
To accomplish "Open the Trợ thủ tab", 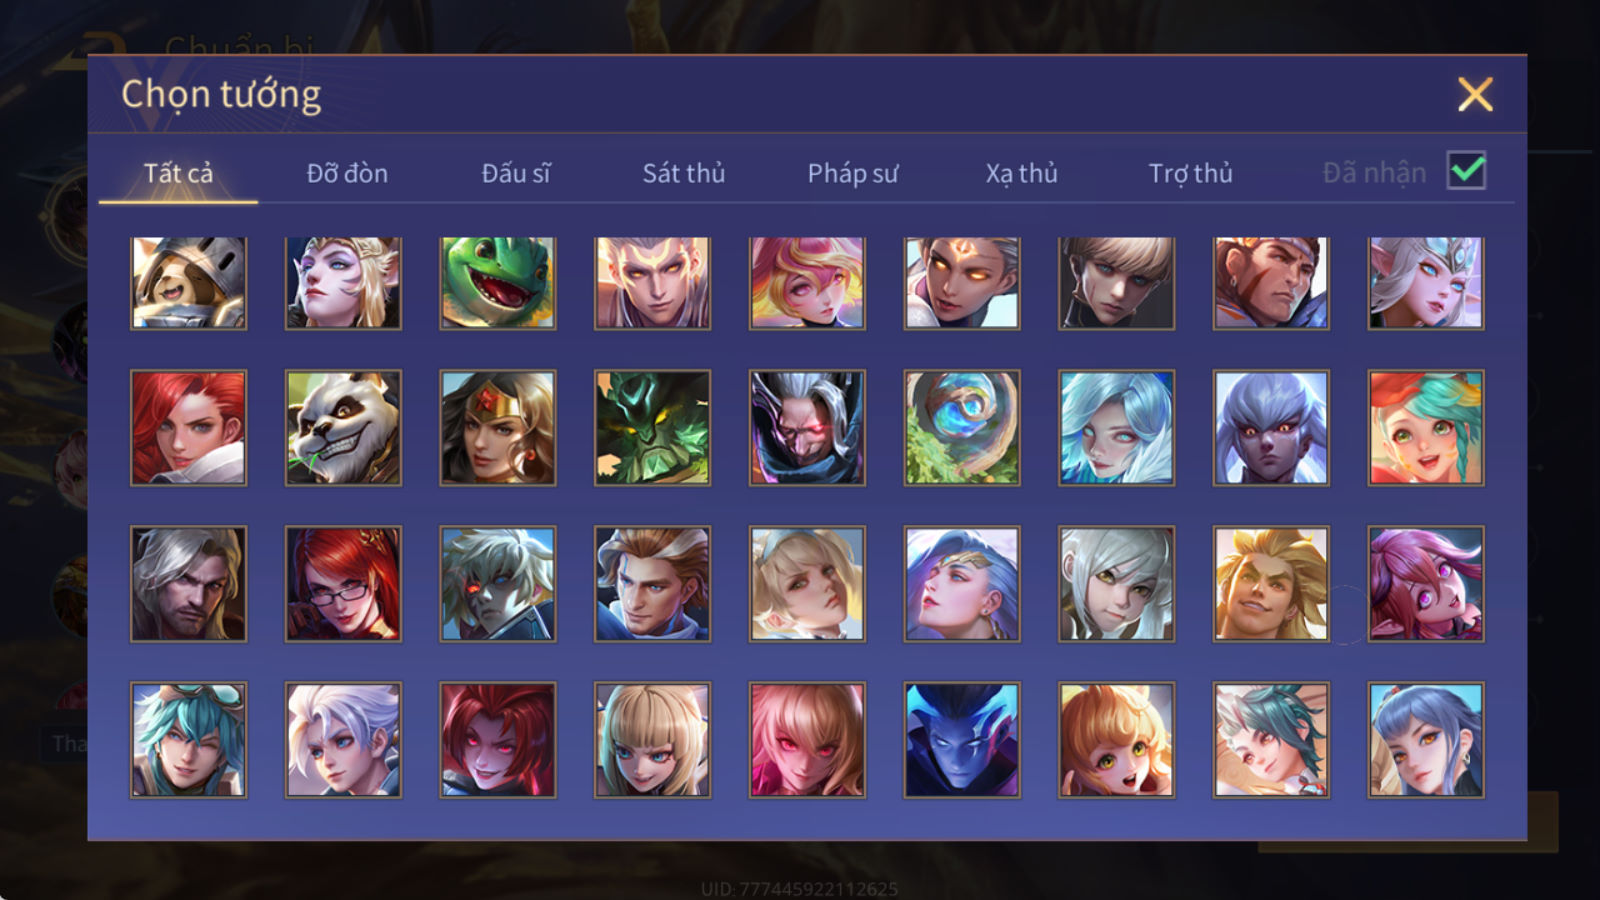I will coord(1190,173).
